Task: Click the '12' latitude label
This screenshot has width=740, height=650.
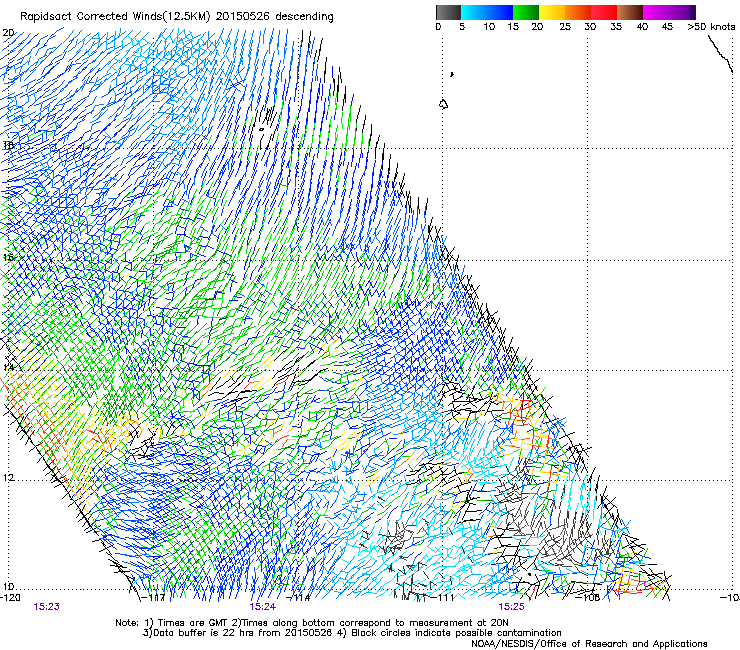Action: tap(8, 478)
